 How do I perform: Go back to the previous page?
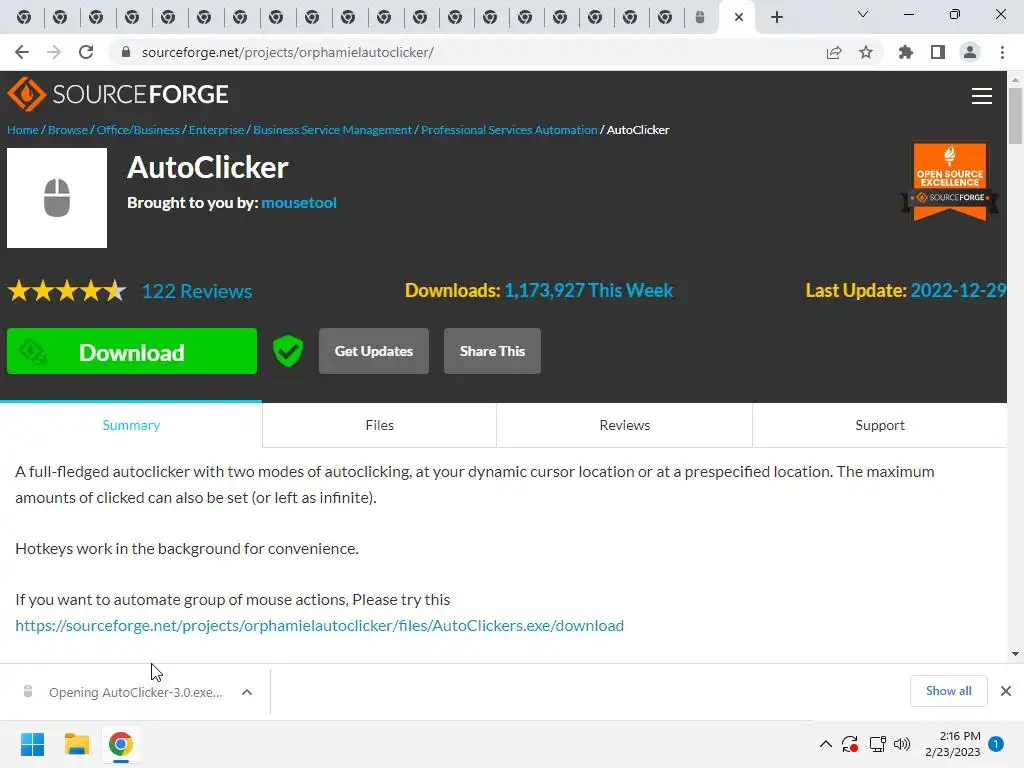click(x=22, y=52)
